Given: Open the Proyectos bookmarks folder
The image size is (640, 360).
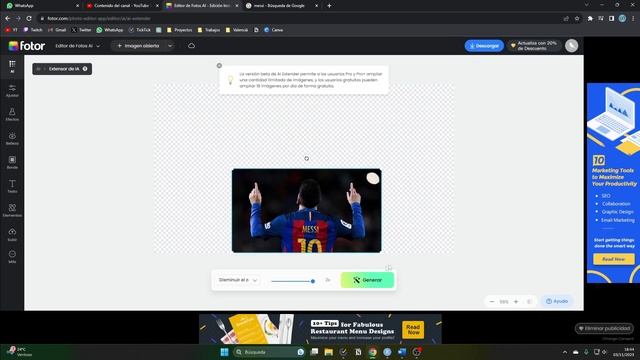Looking at the screenshot, I should point(179,30).
